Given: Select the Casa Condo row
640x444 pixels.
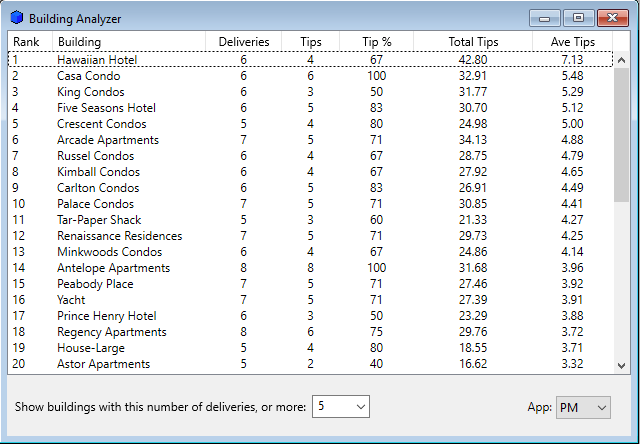Looking at the screenshot, I should (x=311, y=76).
